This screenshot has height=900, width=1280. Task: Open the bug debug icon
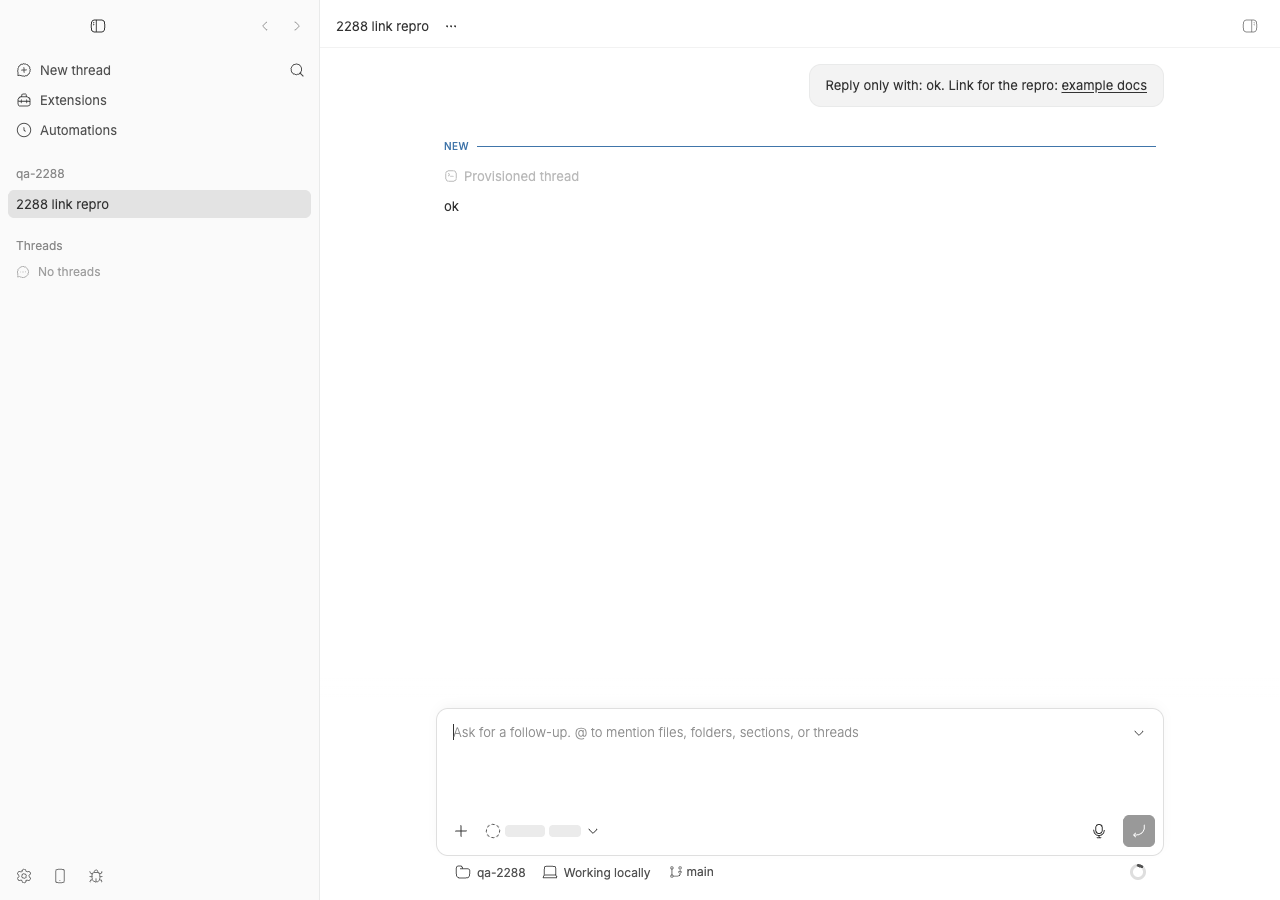coord(96,876)
